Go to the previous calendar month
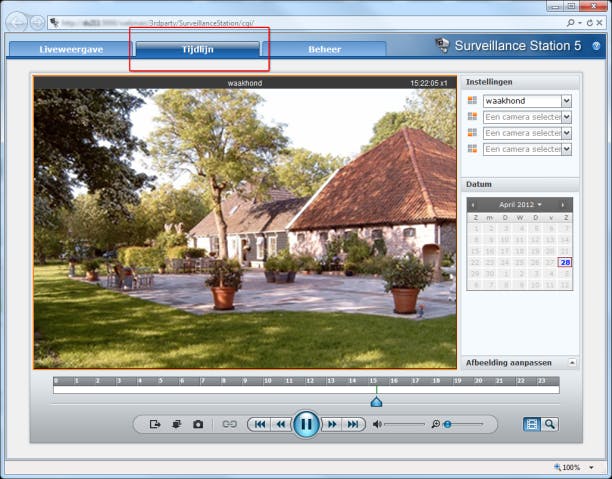Image resolution: width=612 pixels, height=479 pixels. (473, 205)
